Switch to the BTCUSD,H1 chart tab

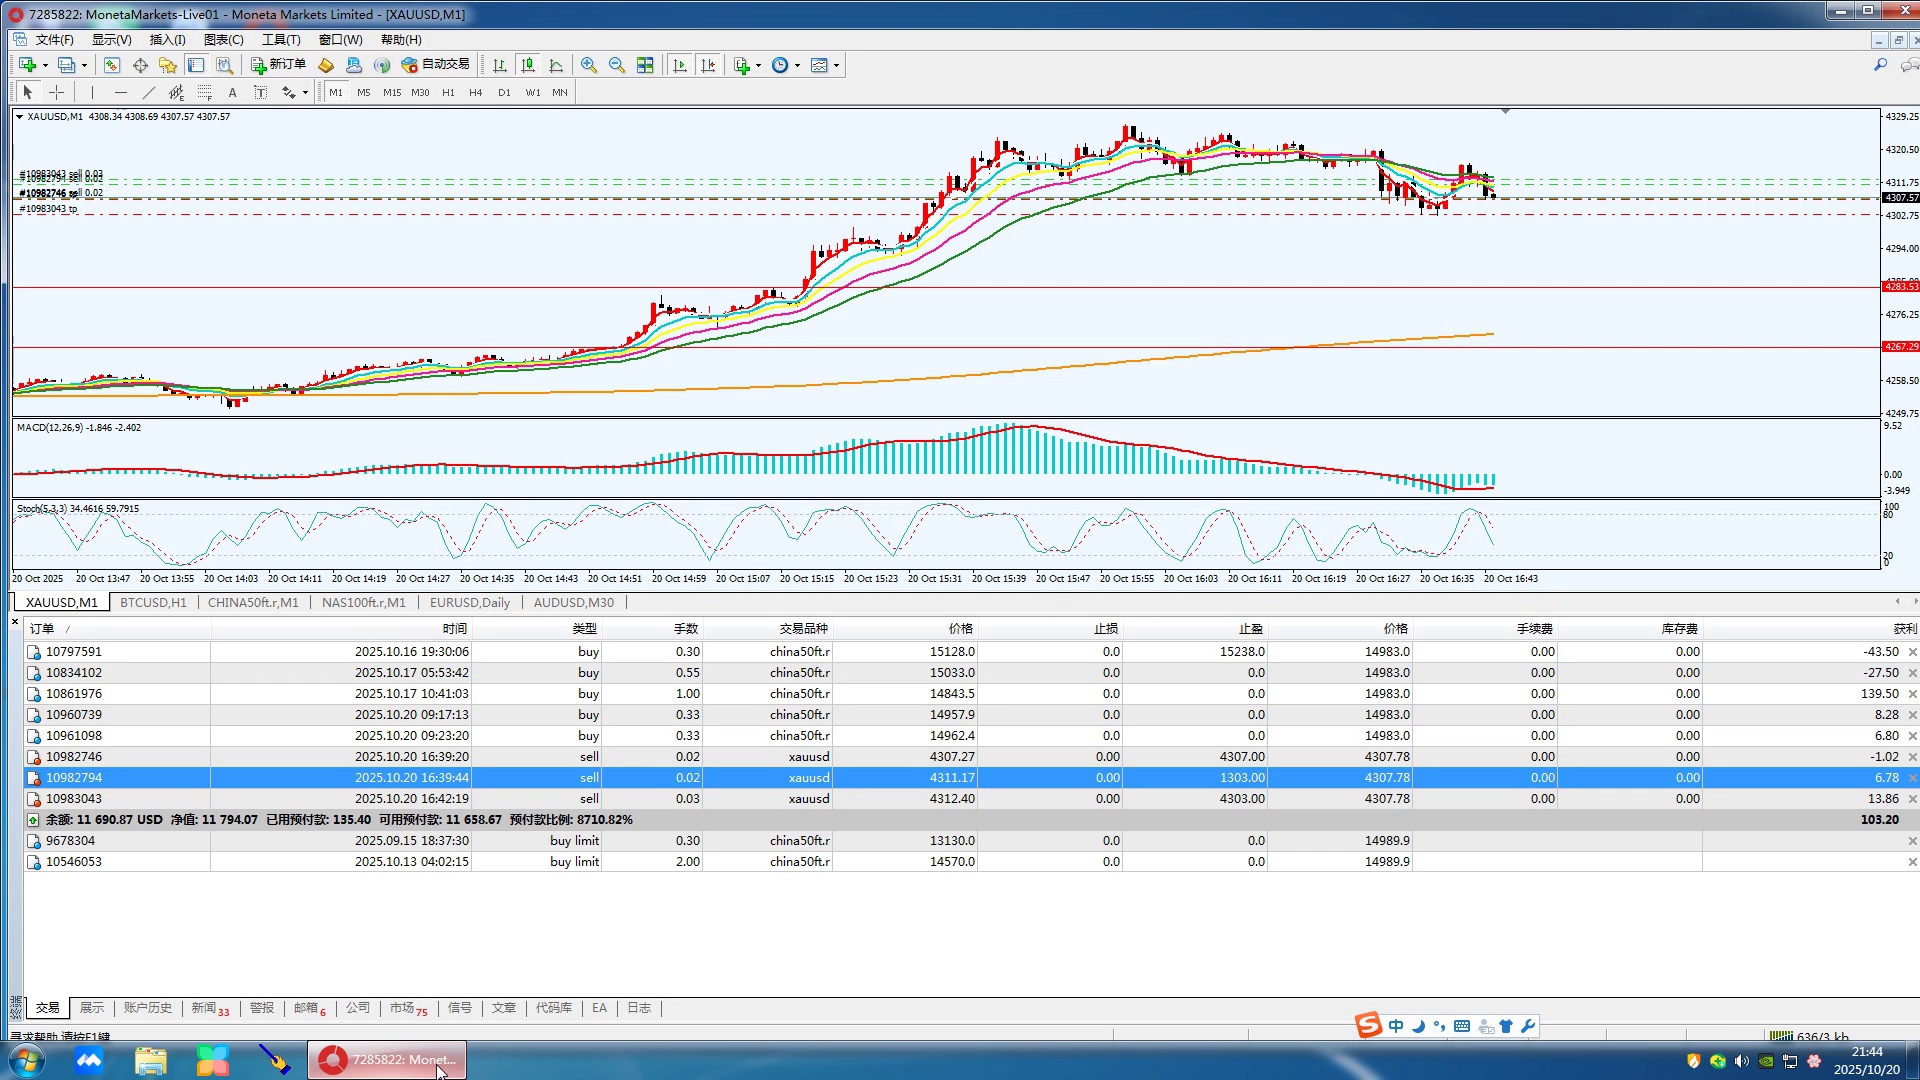coord(153,602)
